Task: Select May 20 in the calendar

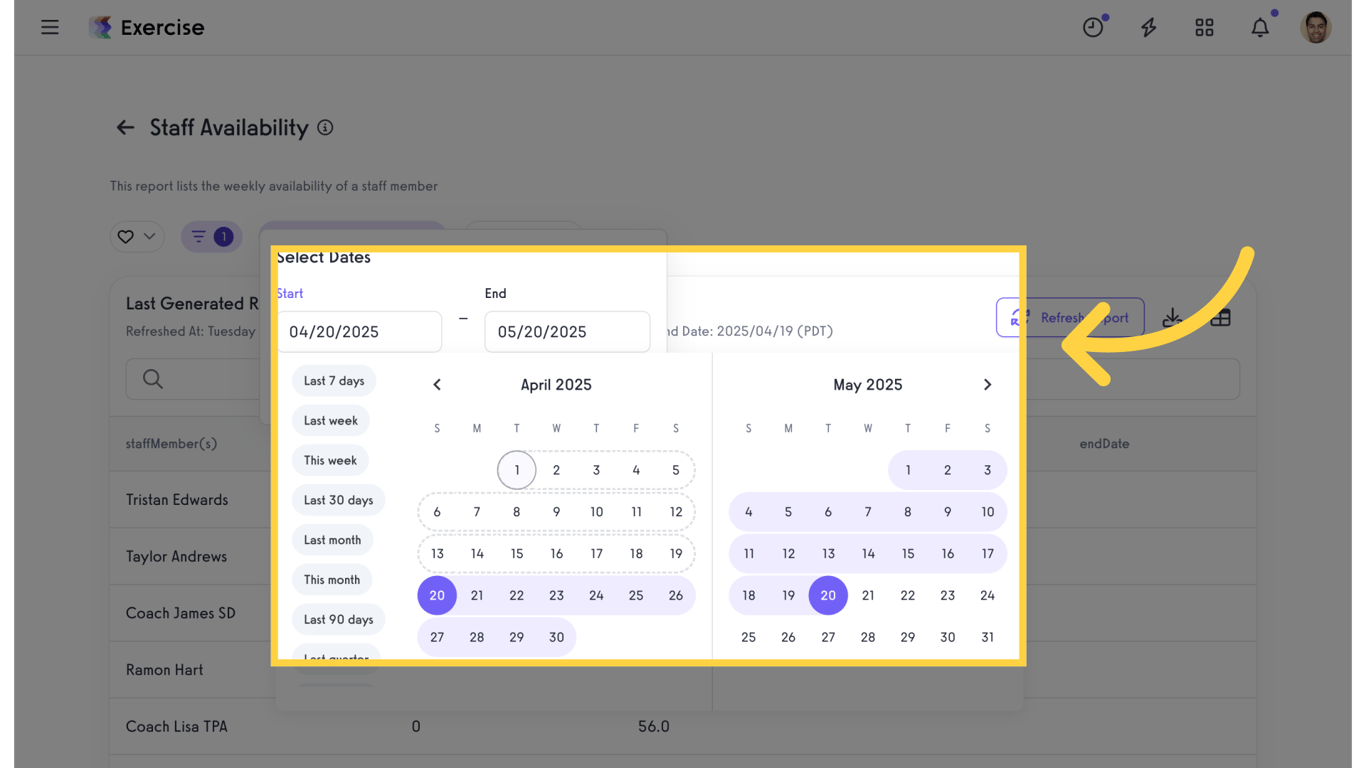Action: pos(828,595)
